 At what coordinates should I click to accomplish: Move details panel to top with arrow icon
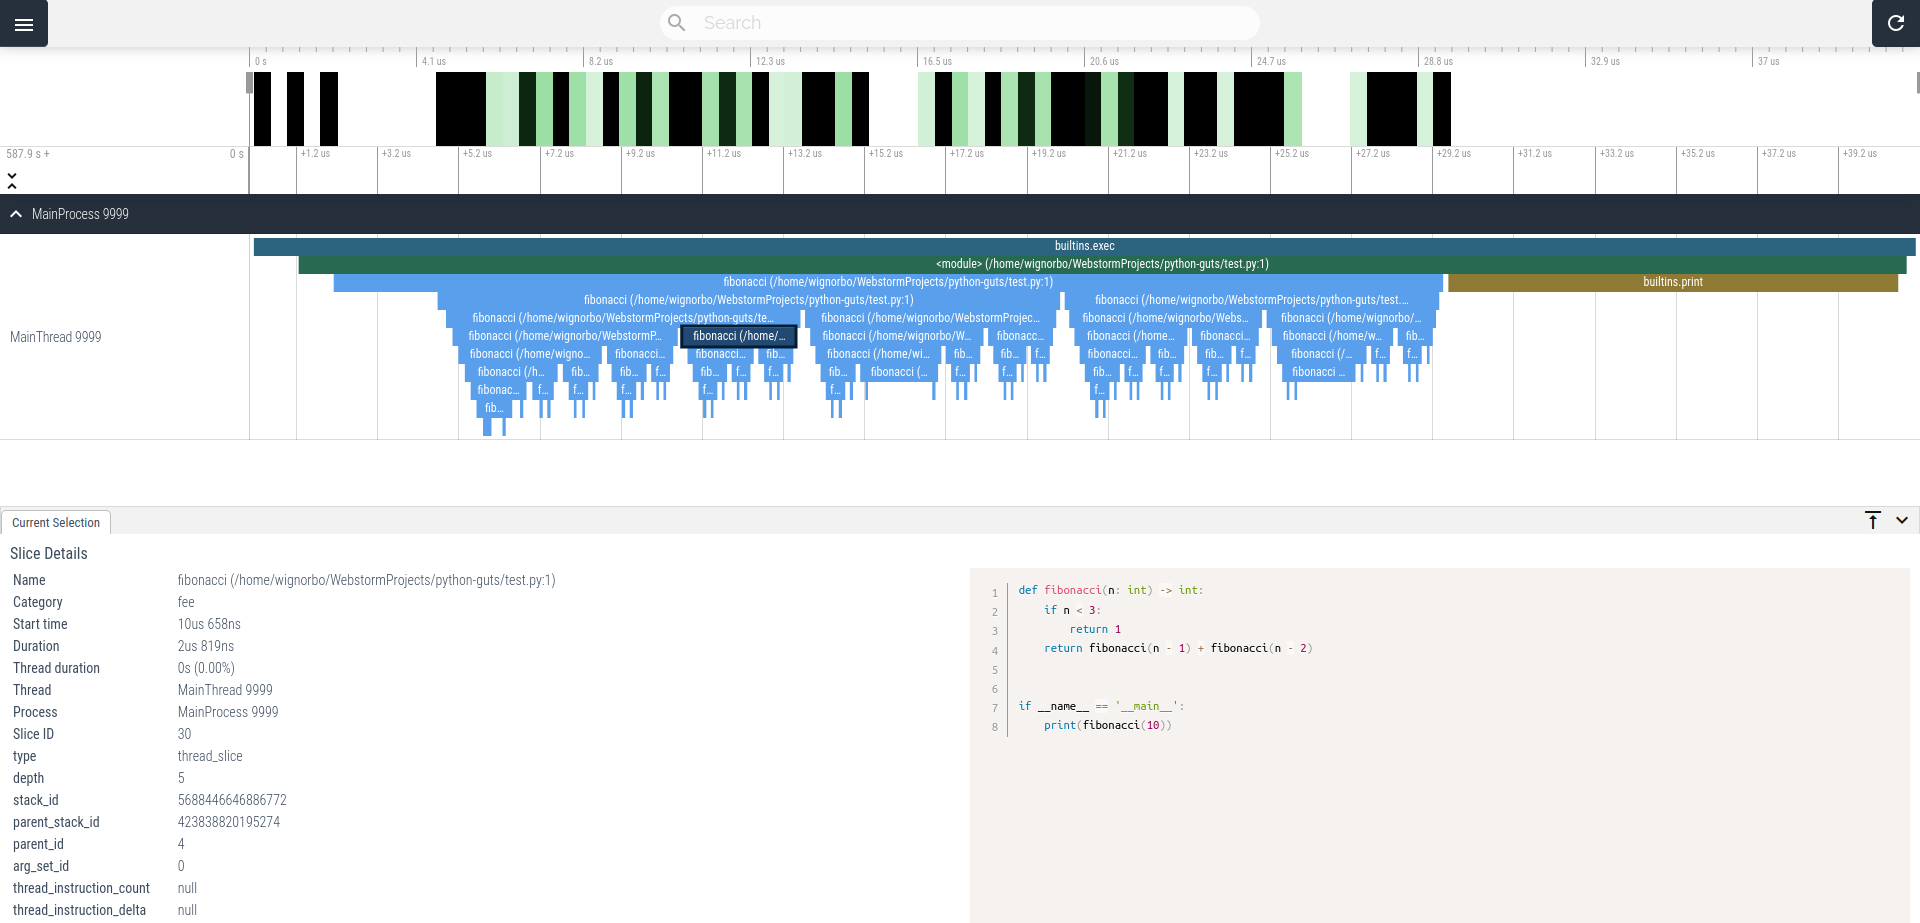[x=1873, y=520]
